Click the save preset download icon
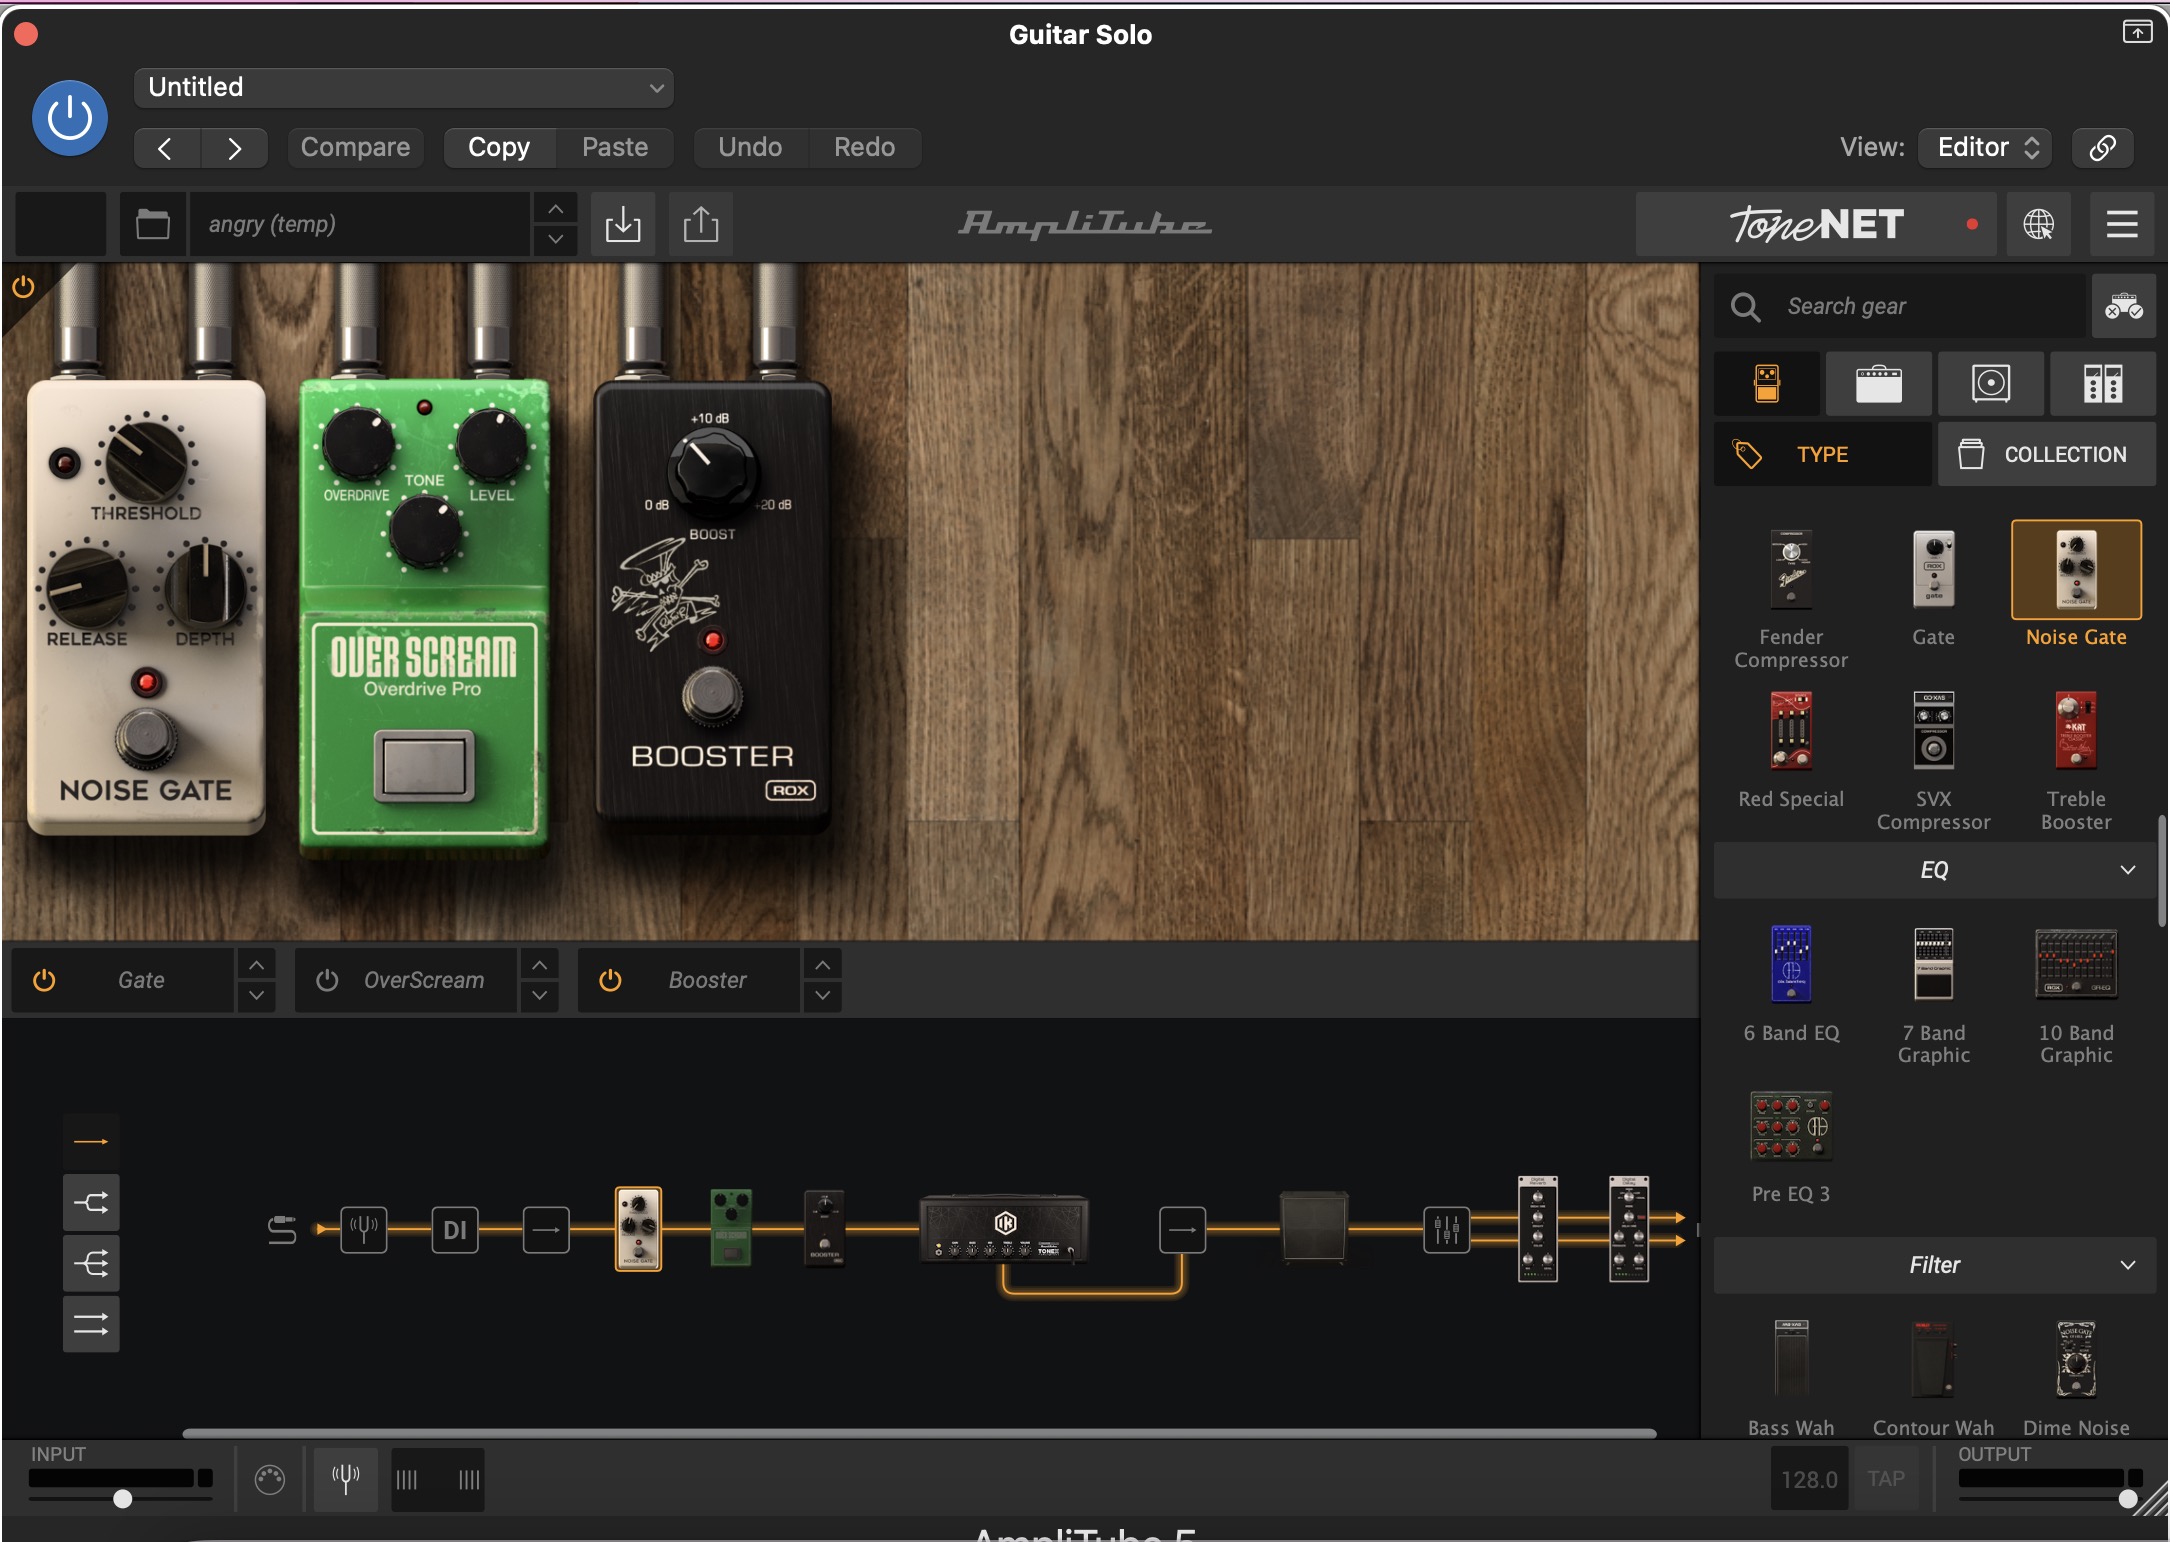 (x=623, y=224)
